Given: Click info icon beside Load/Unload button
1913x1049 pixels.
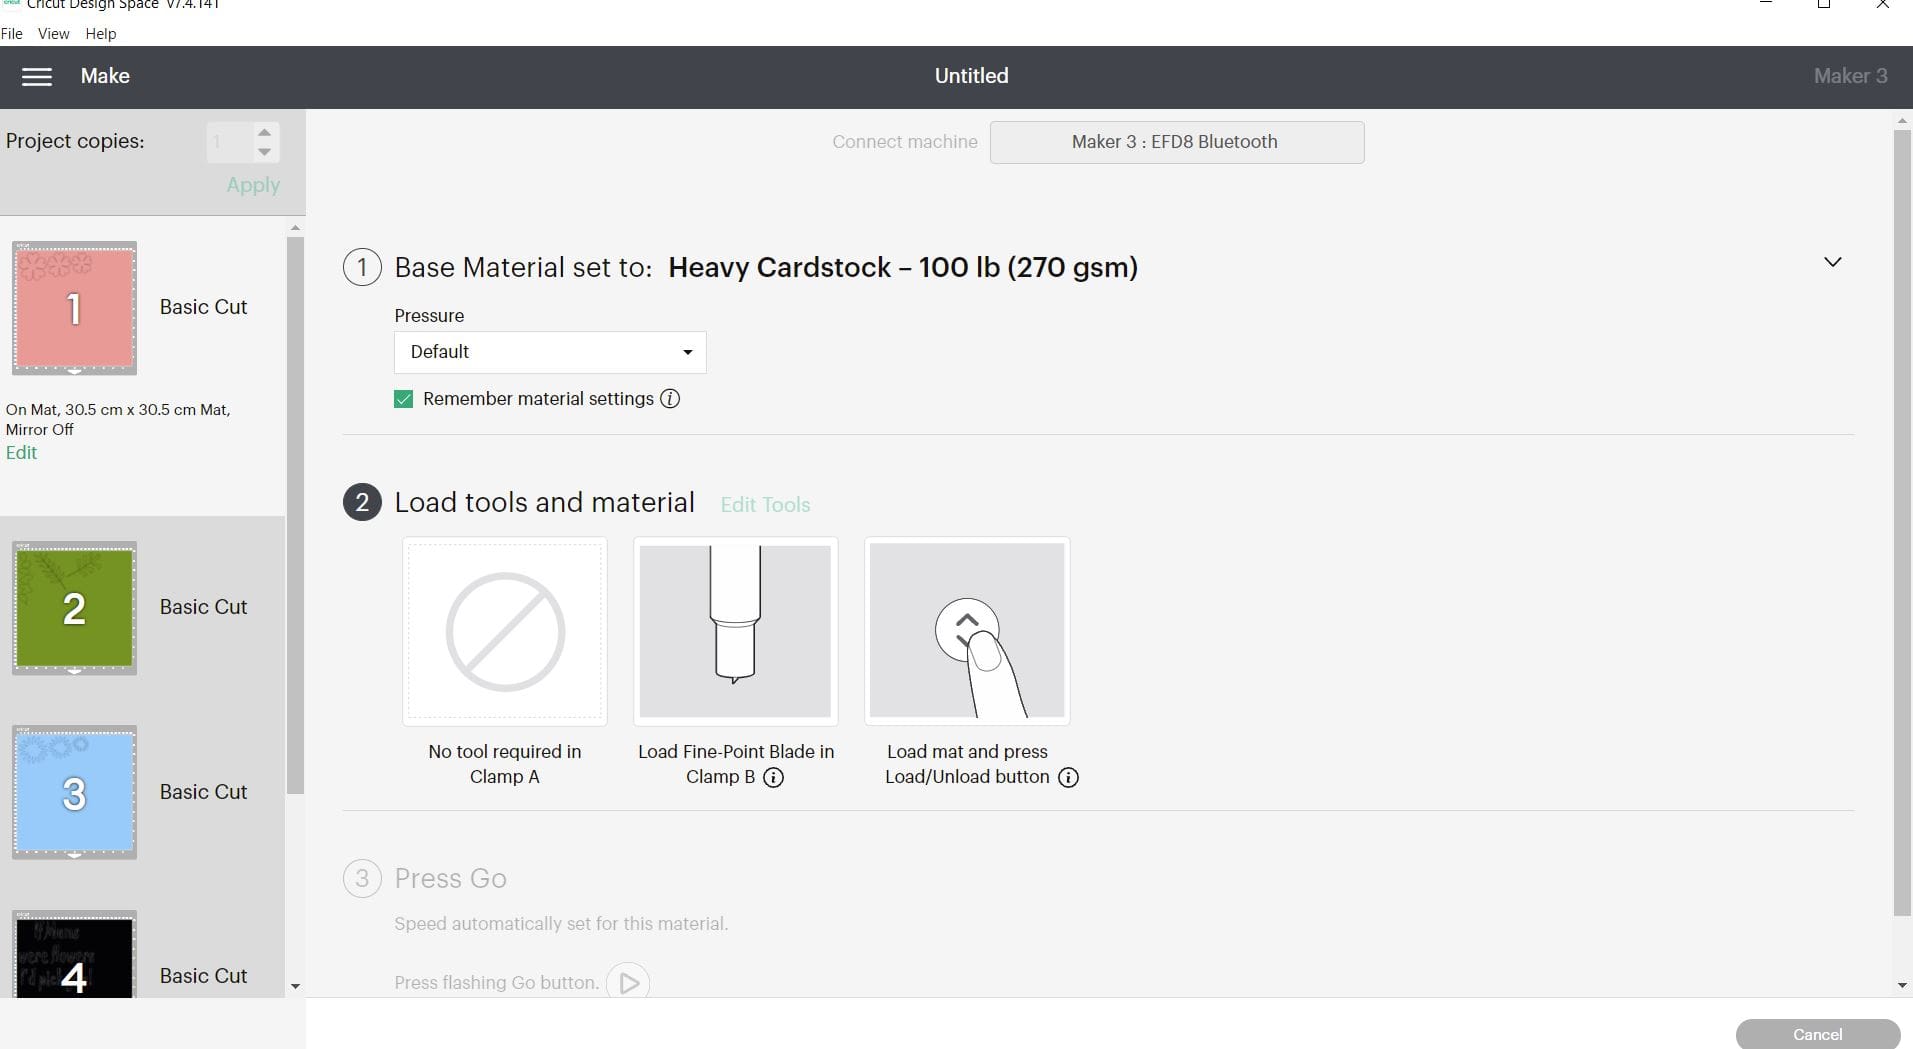Looking at the screenshot, I should click(1068, 778).
